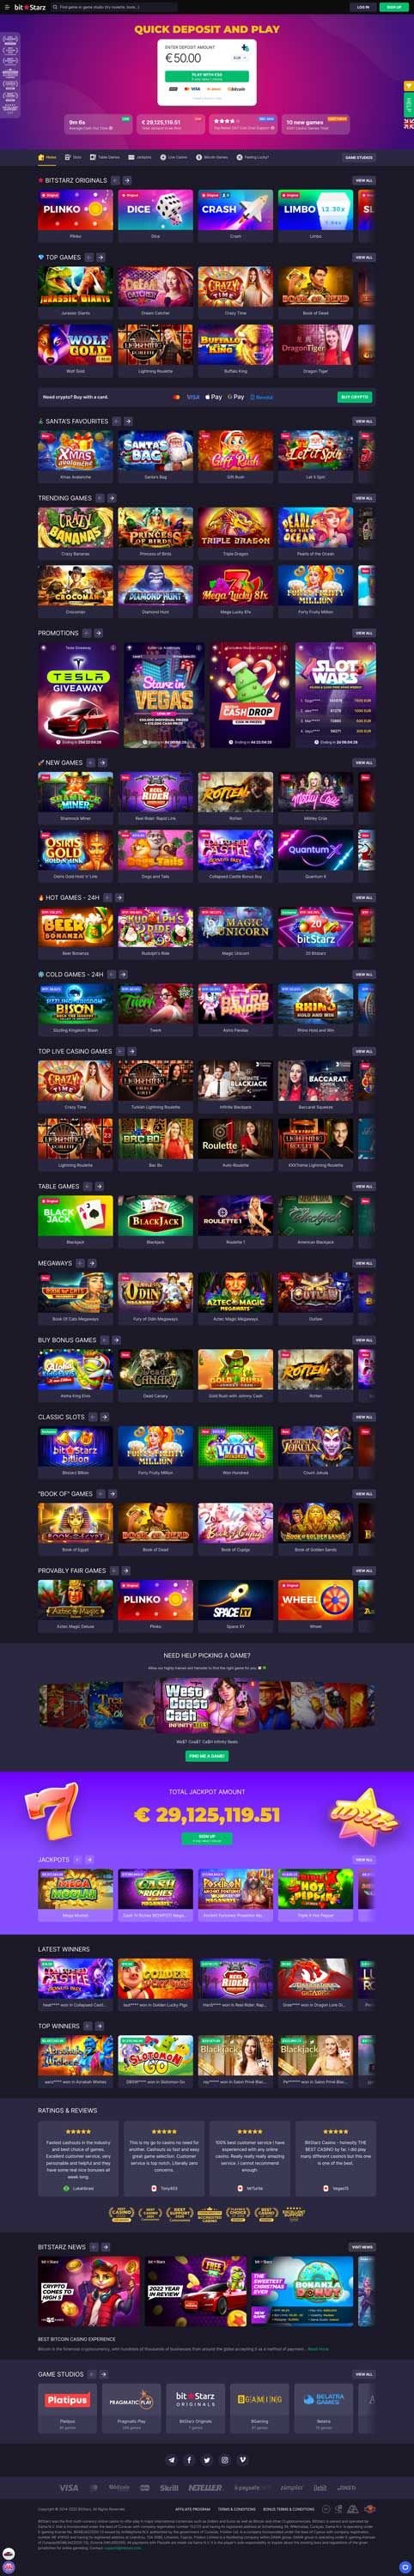
Task: Open the Game Studios selector
Action: 359,157
